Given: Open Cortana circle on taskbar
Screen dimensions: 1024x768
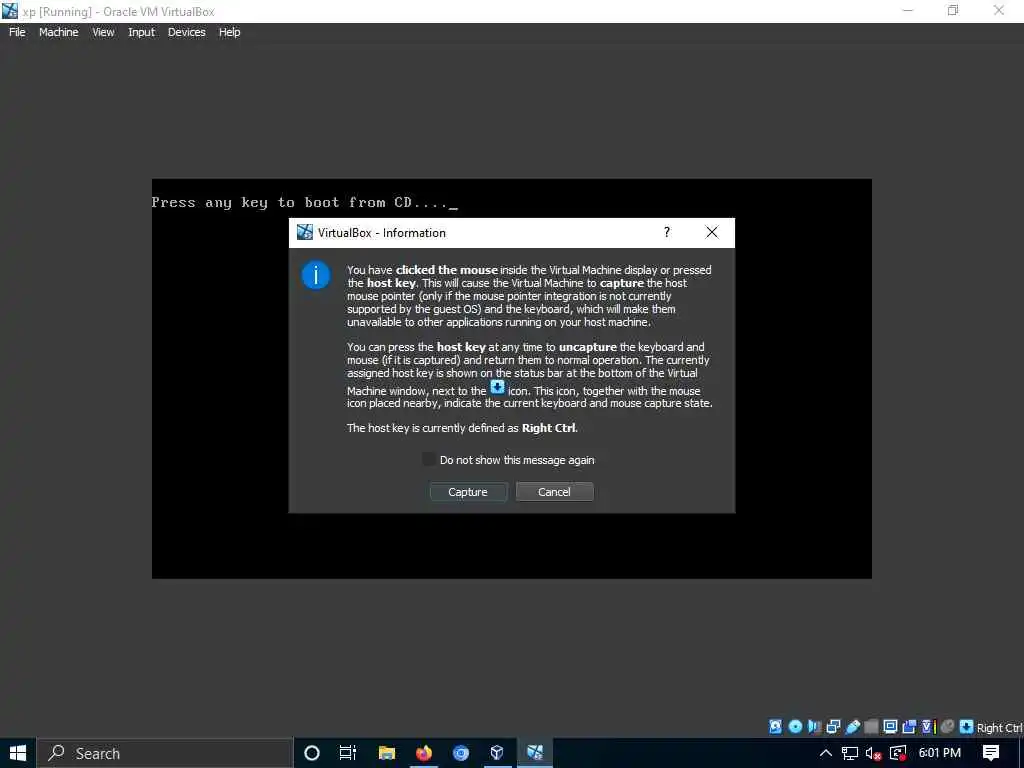Looking at the screenshot, I should click(x=312, y=753).
